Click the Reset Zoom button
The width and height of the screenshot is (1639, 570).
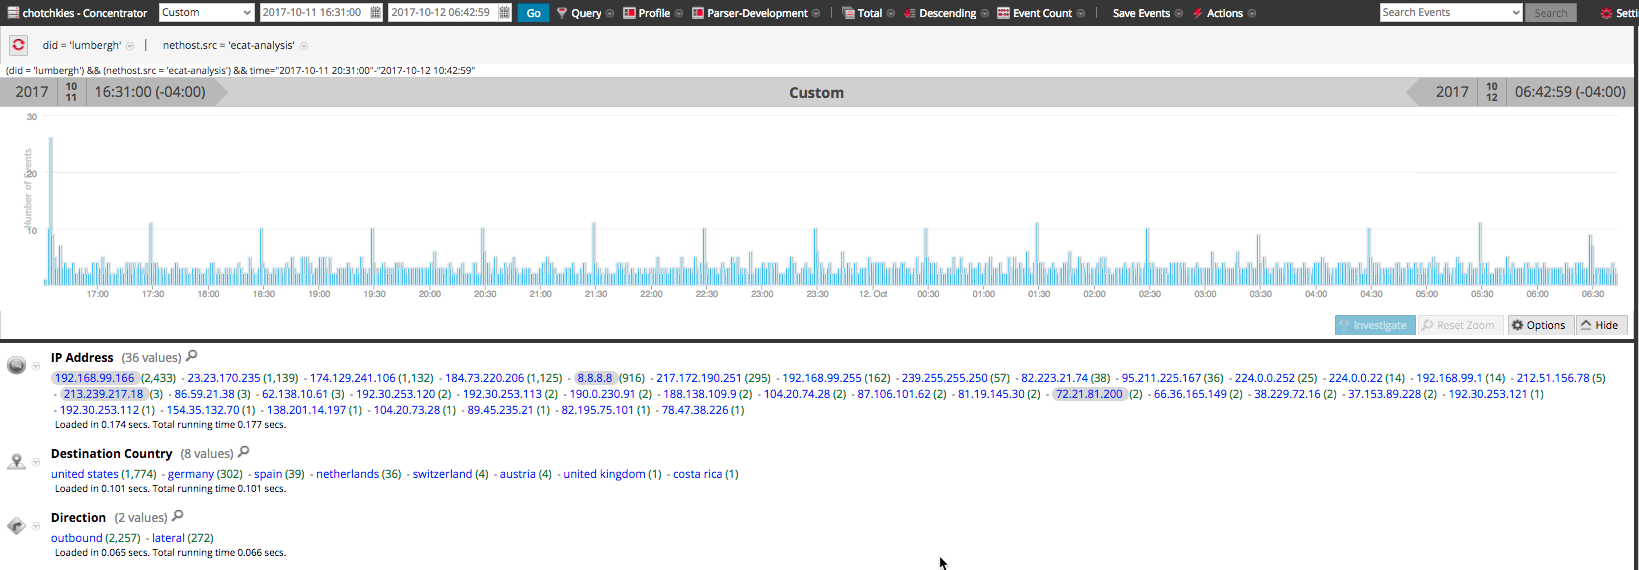1458,325
